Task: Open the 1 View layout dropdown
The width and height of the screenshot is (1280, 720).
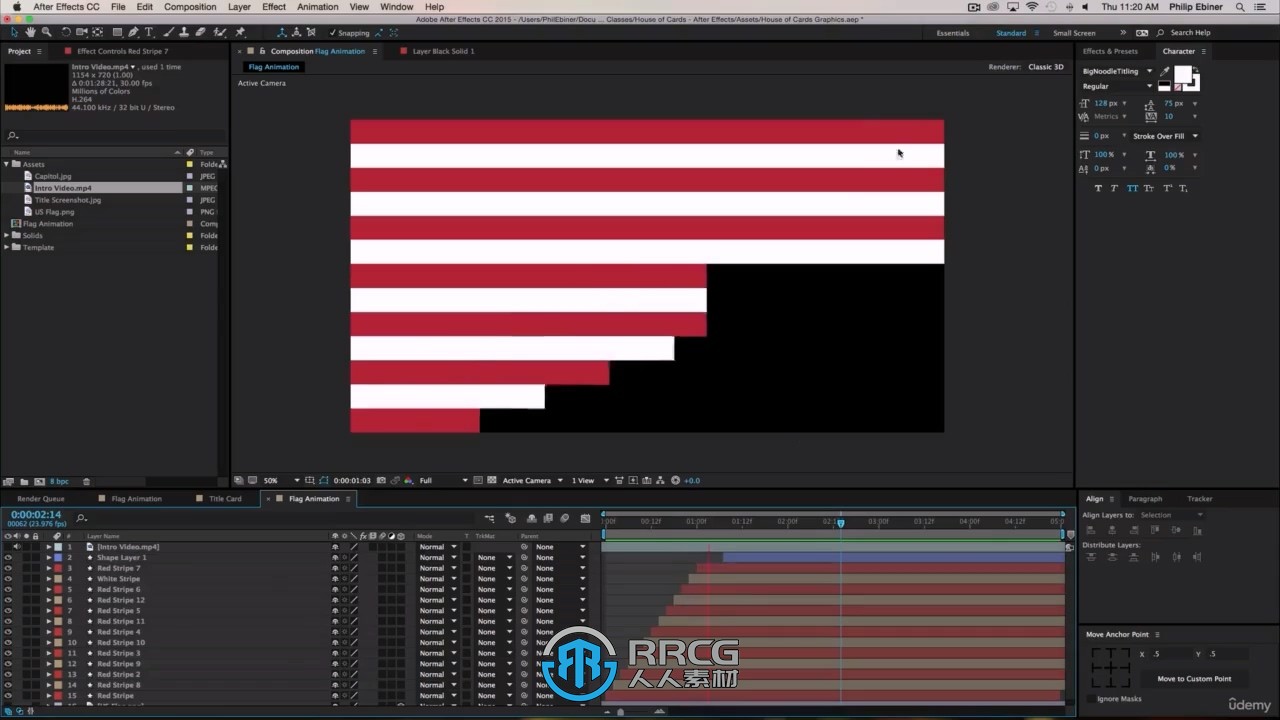Action: click(588, 480)
